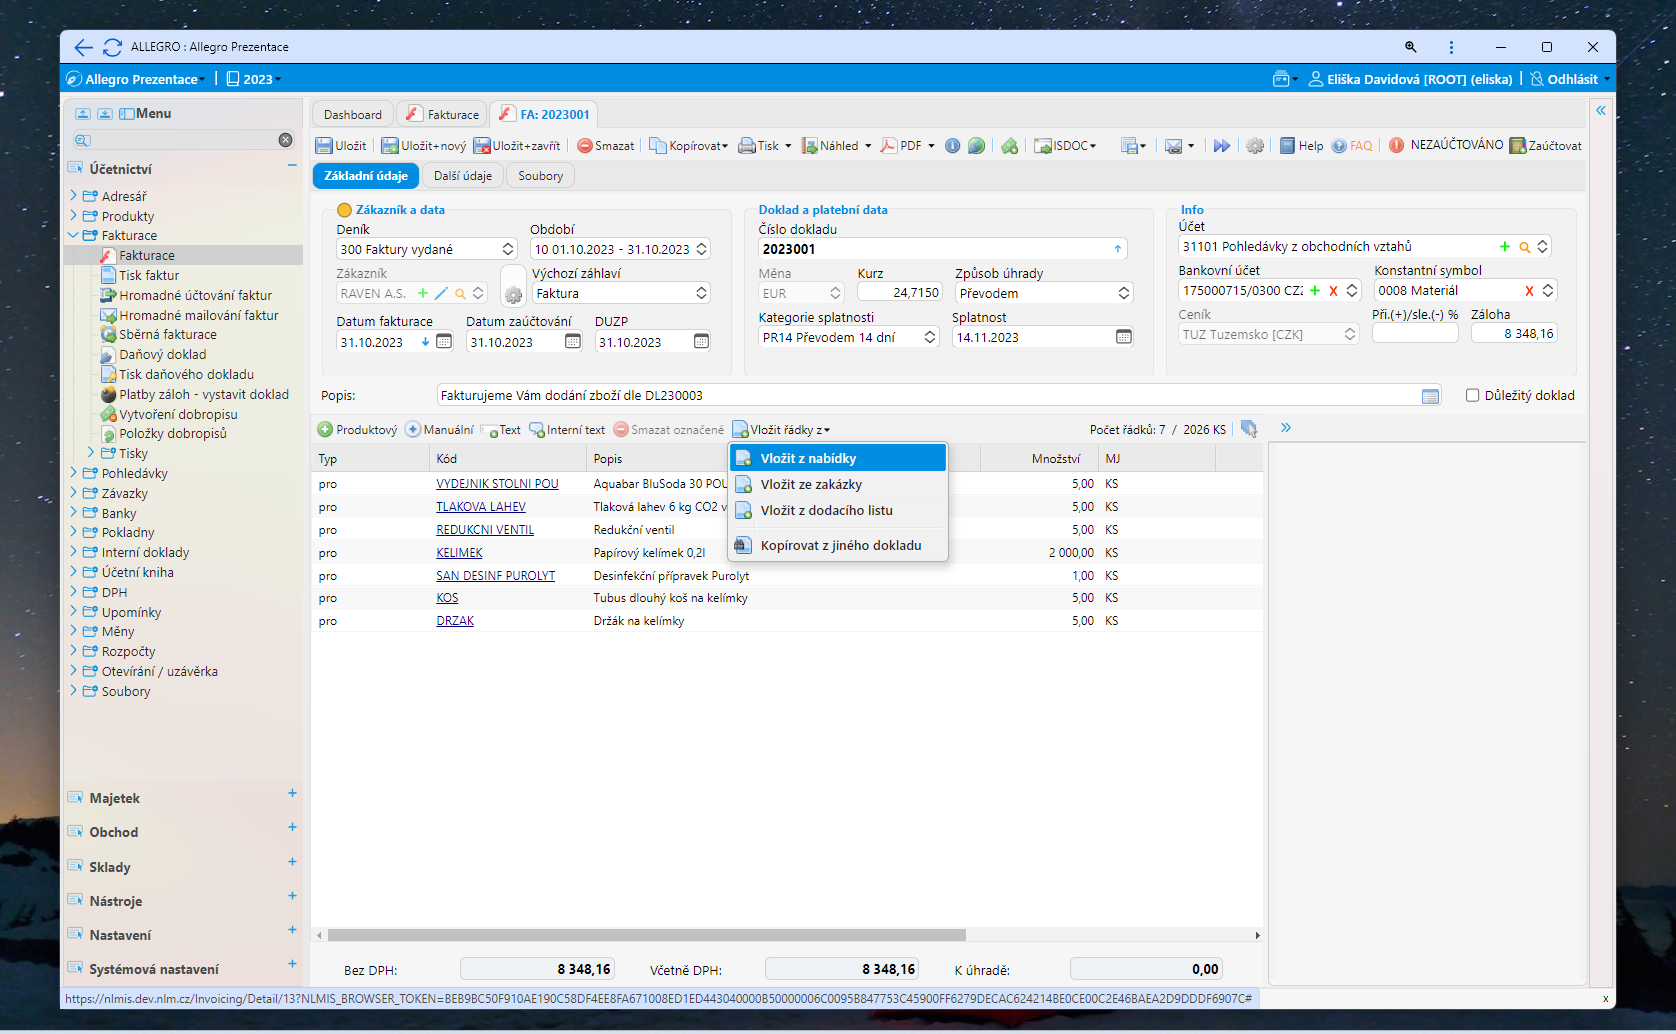Expand the Majetek section plus
The height and width of the screenshot is (1034, 1676).
coord(292,793)
